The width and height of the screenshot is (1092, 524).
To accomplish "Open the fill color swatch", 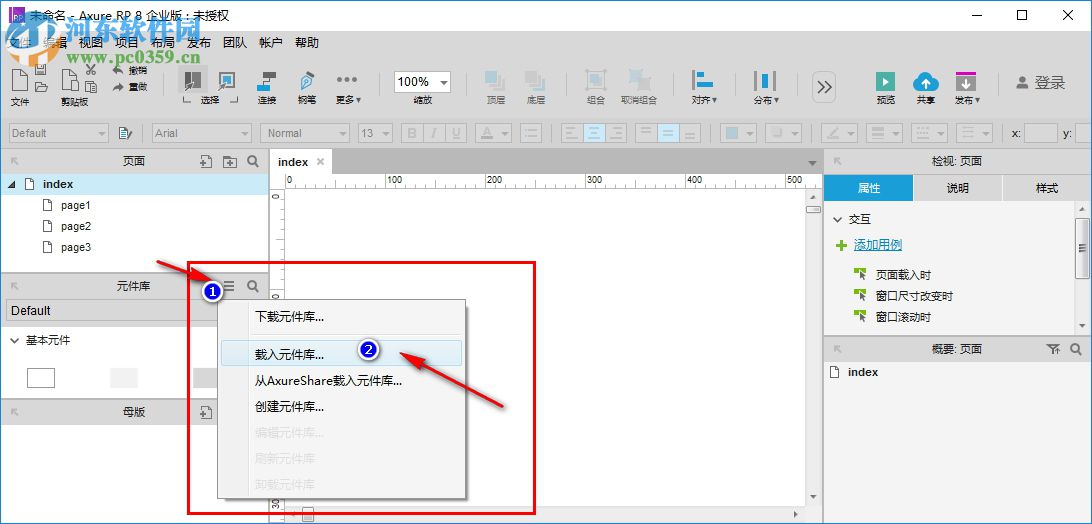I will (738, 133).
